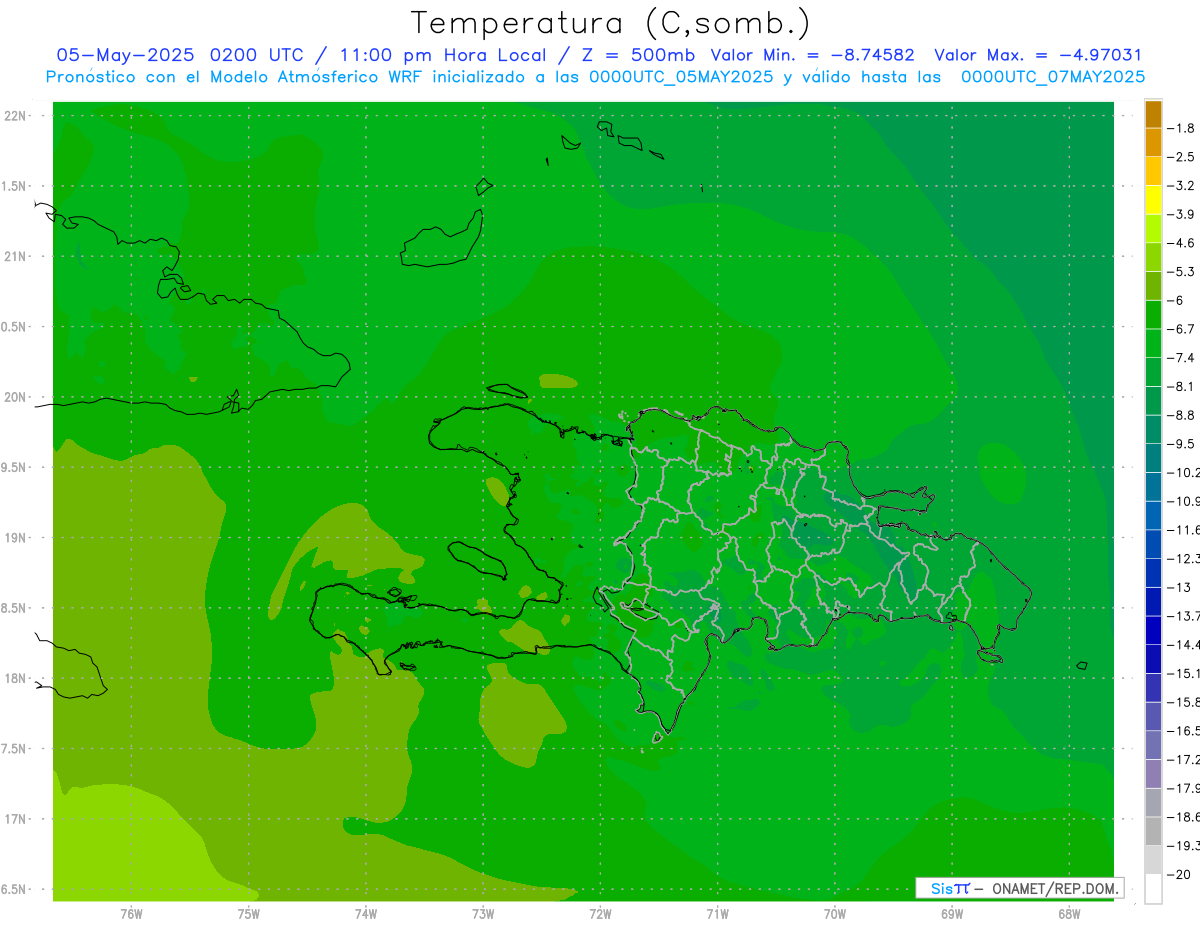1200x927 pixels.
Task: Click the dark orange swatch at the colorbar top
Action: click(1153, 114)
